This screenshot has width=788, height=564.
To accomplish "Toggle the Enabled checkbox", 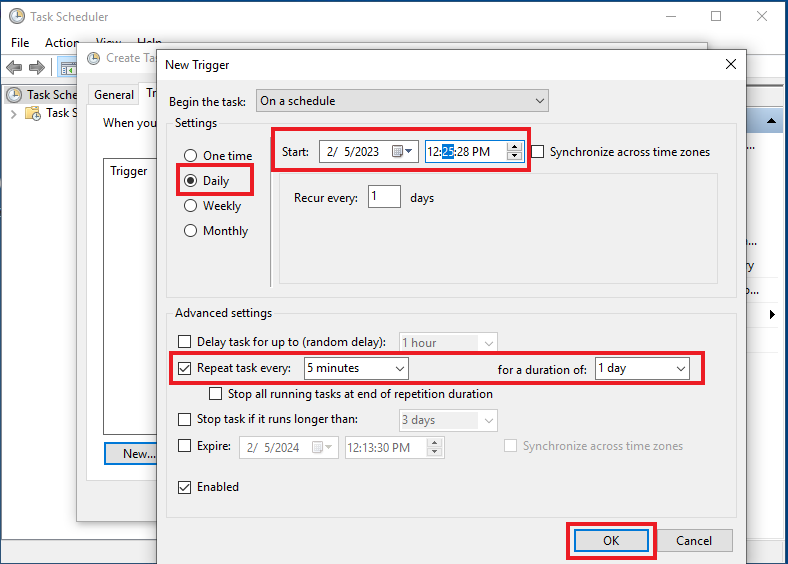I will (184, 487).
